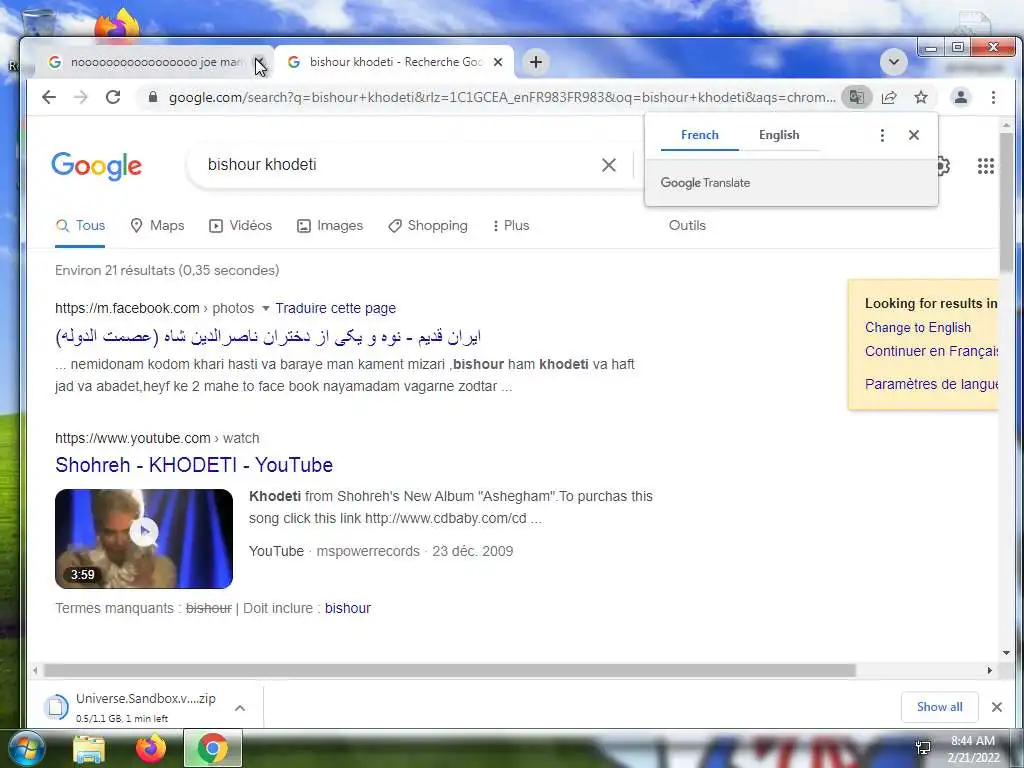Click 'Traduire cette page' link
The width and height of the screenshot is (1024, 768).
[x=336, y=308]
